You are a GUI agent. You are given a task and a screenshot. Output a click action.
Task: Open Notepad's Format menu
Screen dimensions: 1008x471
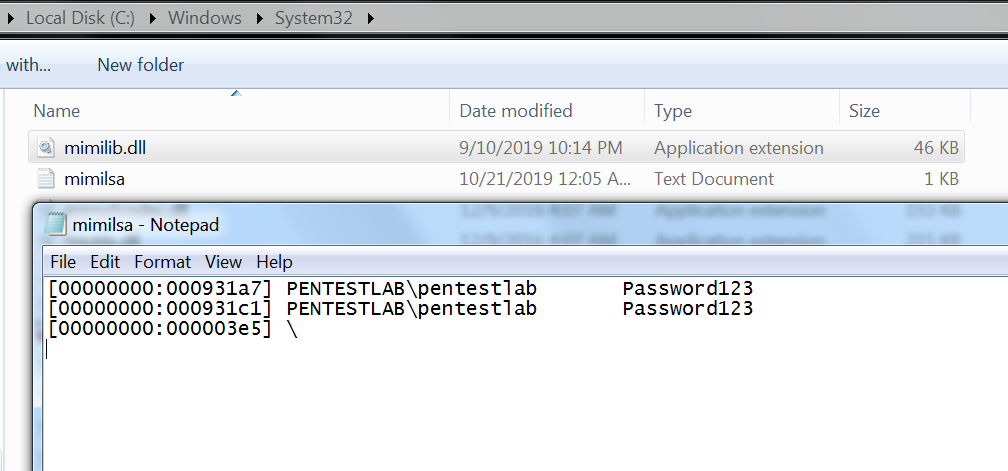(162, 262)
